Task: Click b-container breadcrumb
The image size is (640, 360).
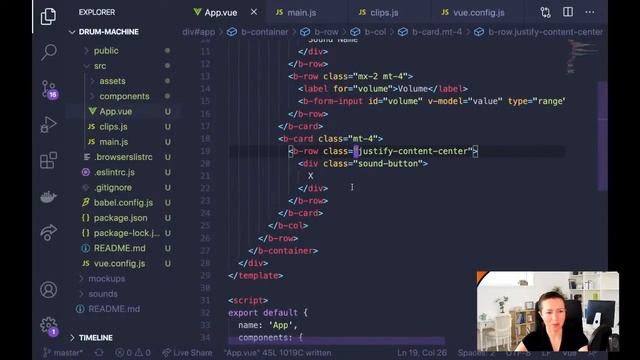Action: (x=264, y=32)
